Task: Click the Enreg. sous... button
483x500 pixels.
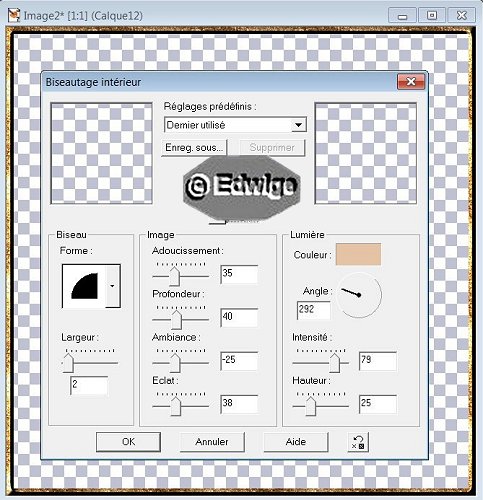Action: [x=194, y=148]
